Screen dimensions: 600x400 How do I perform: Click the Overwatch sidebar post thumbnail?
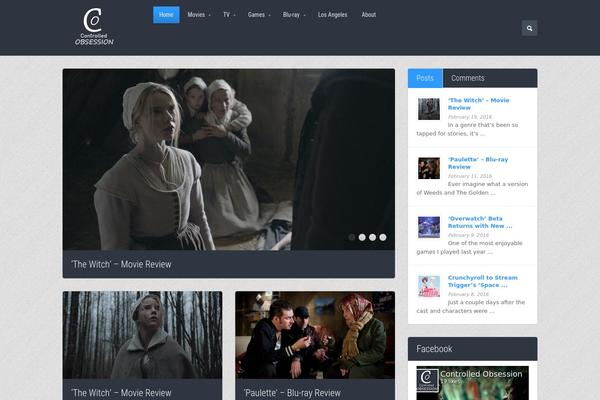point(429,227)
